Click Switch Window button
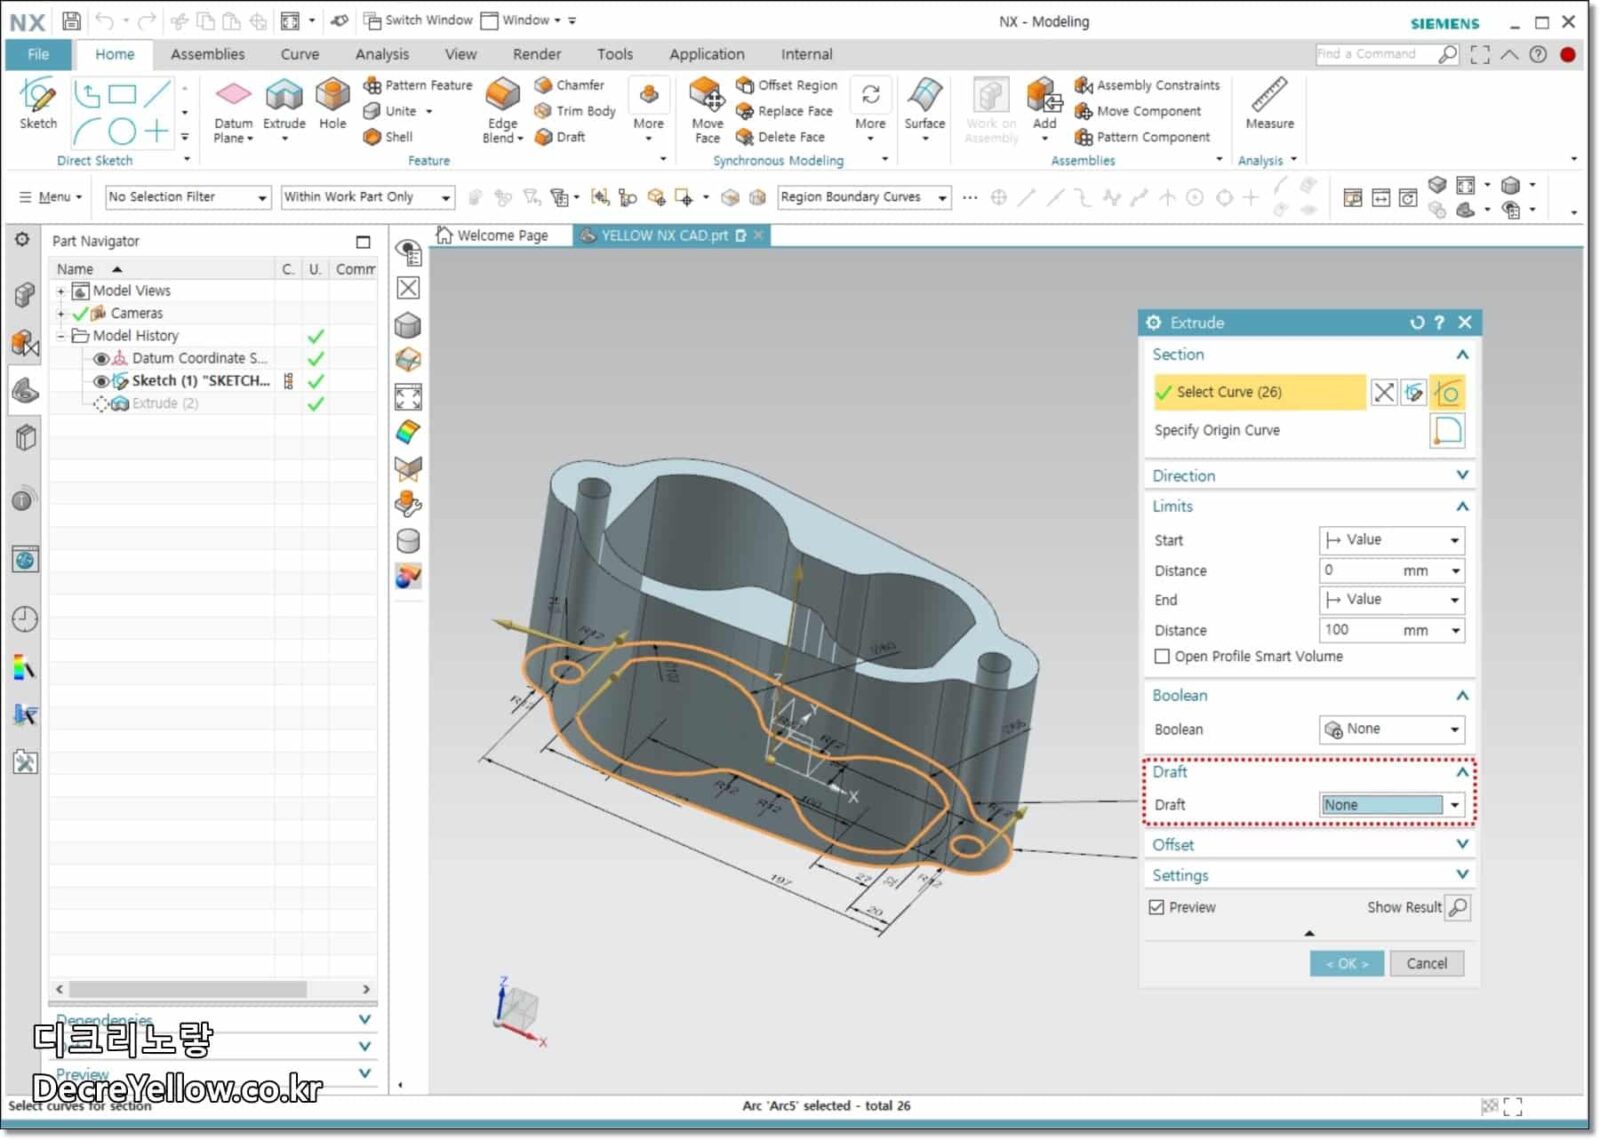Image resolution: width=1600 pixels, height=1140 pixels. (417, 20)
